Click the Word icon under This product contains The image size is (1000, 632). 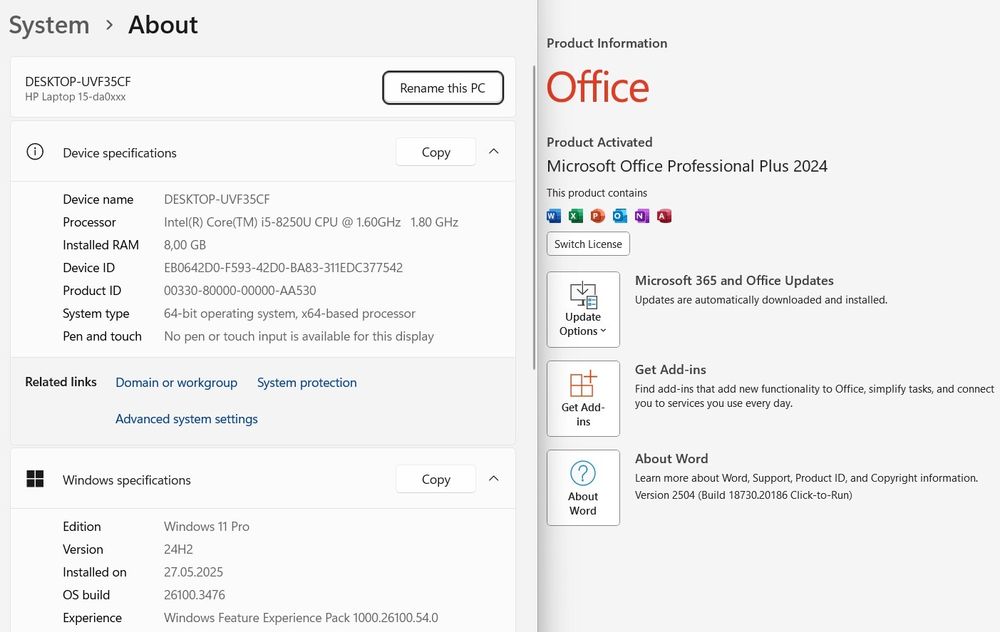(554, 216)
